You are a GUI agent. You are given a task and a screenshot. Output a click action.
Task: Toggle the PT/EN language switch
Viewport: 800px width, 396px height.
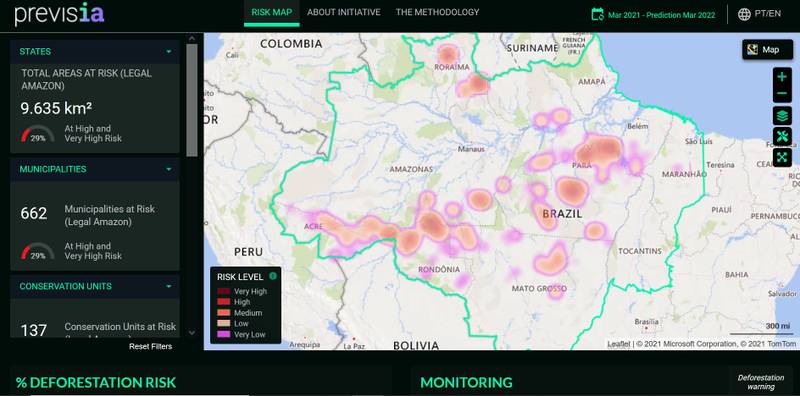point(767,14)
